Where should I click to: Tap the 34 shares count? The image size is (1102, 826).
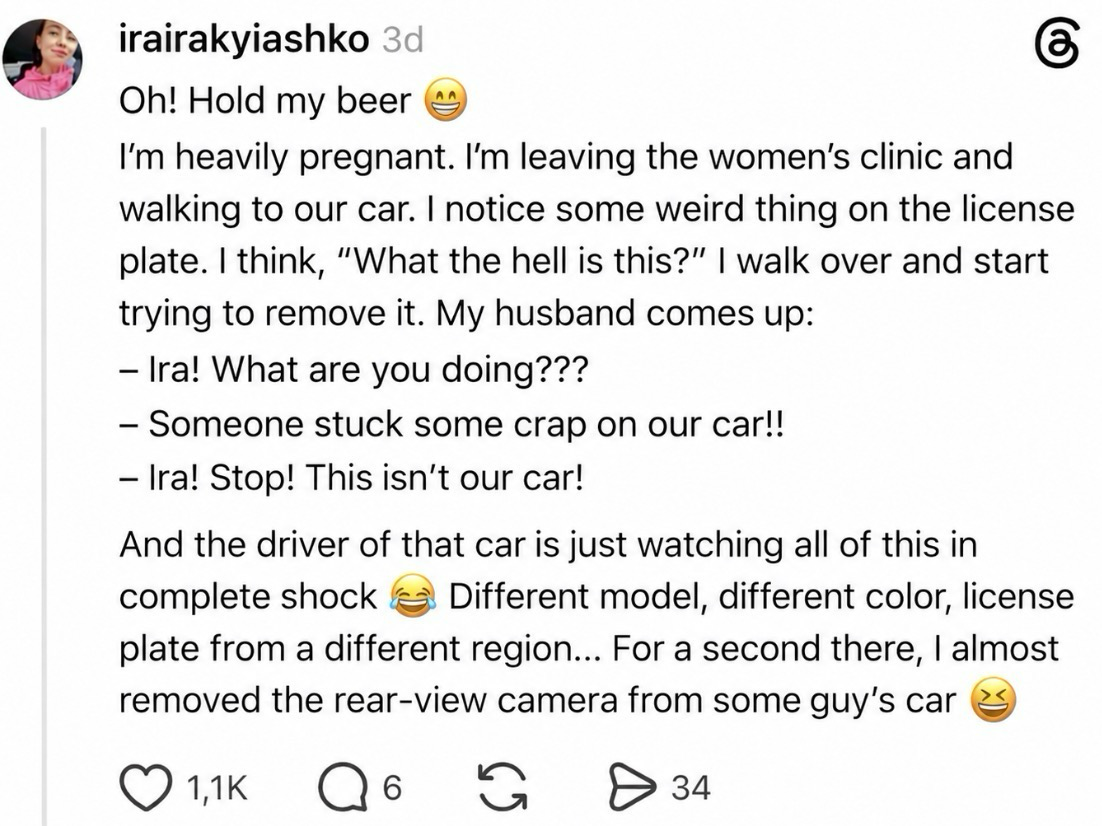[x=691, y=788]
